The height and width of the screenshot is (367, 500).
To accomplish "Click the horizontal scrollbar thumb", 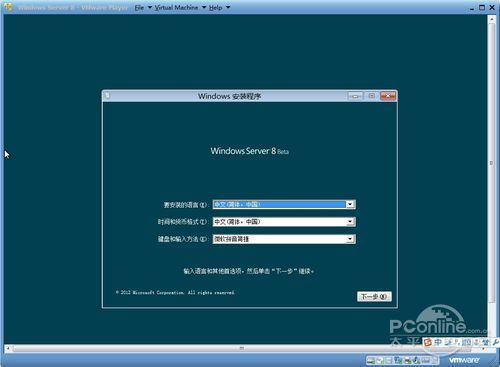I will [x=242, y=348].
